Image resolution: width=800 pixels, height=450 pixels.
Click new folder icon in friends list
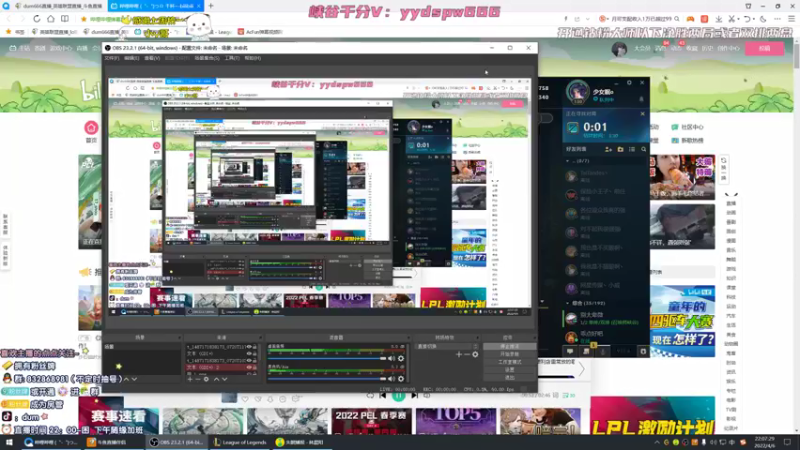620,149
